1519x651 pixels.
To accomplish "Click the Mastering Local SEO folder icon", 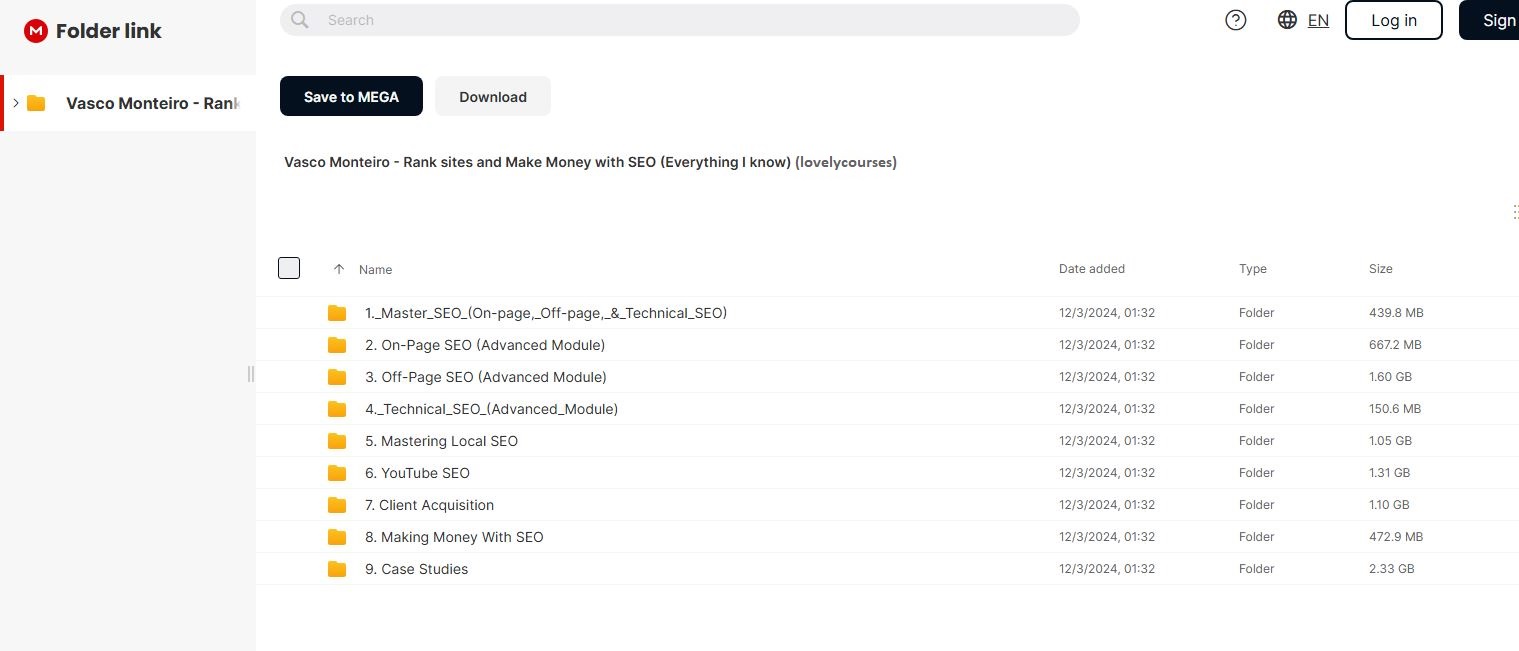I will coord(337,441).
